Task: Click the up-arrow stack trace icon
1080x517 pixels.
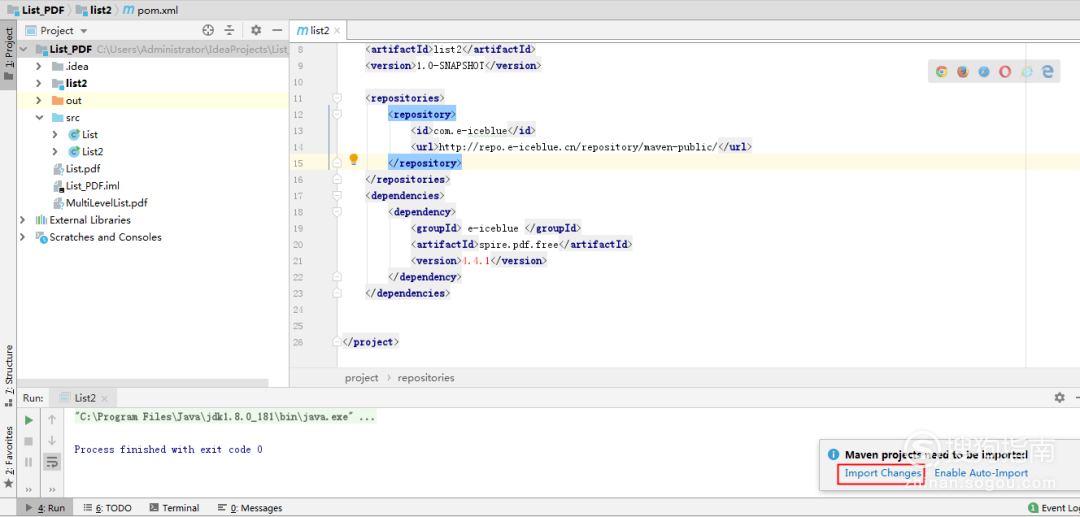Action: 52,420
